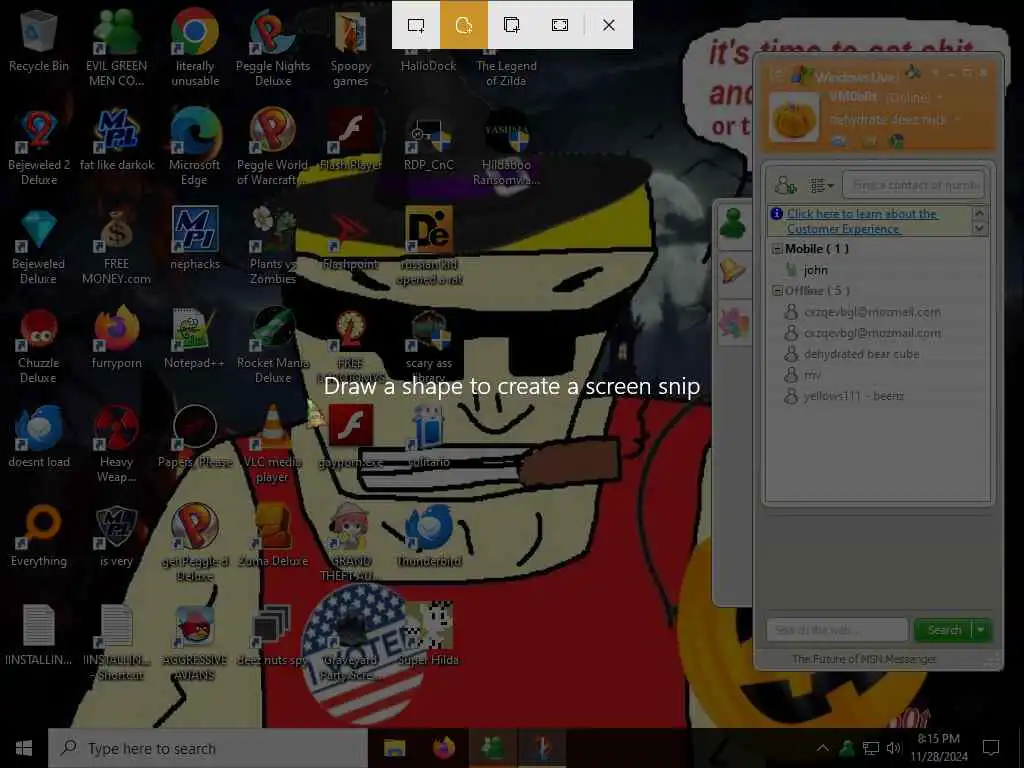
Task: Open File Explorer from the taskbar
Action: tap(394, 748)
